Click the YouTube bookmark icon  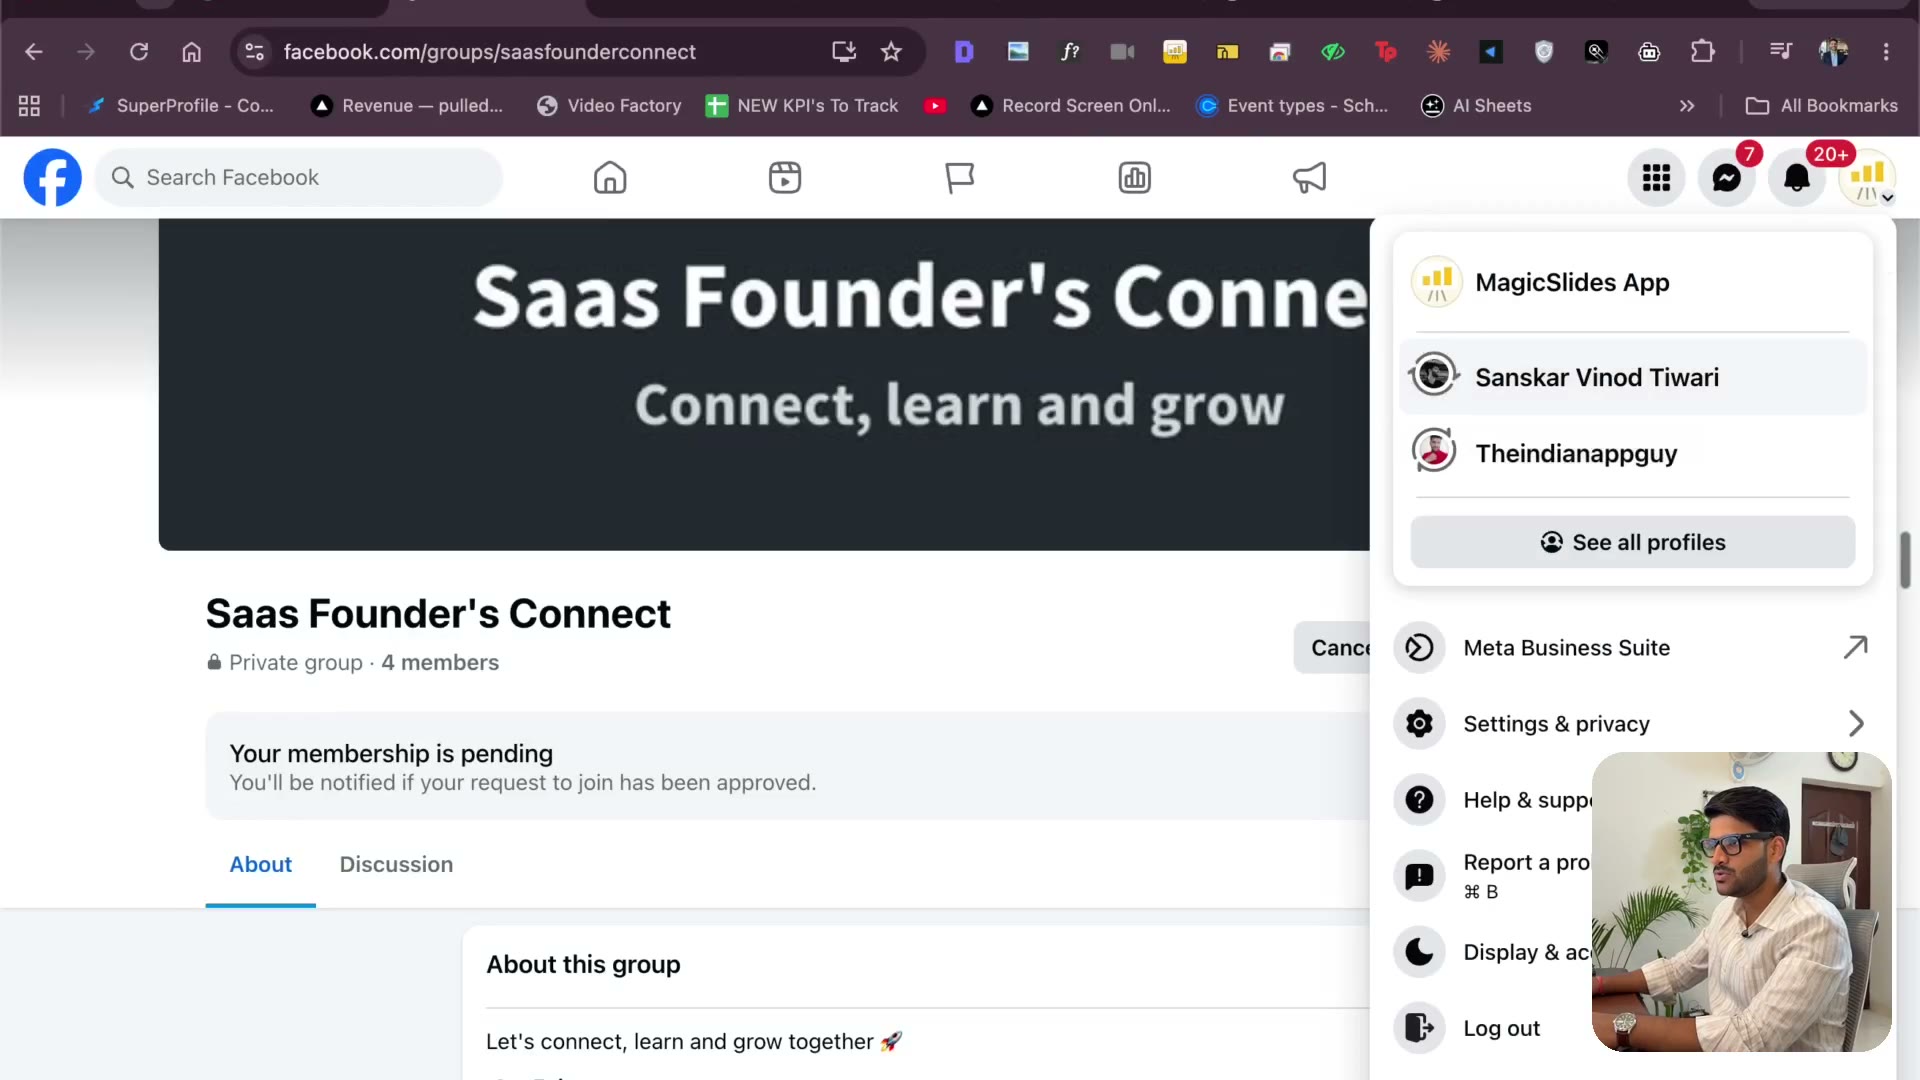tap(935, 106)
